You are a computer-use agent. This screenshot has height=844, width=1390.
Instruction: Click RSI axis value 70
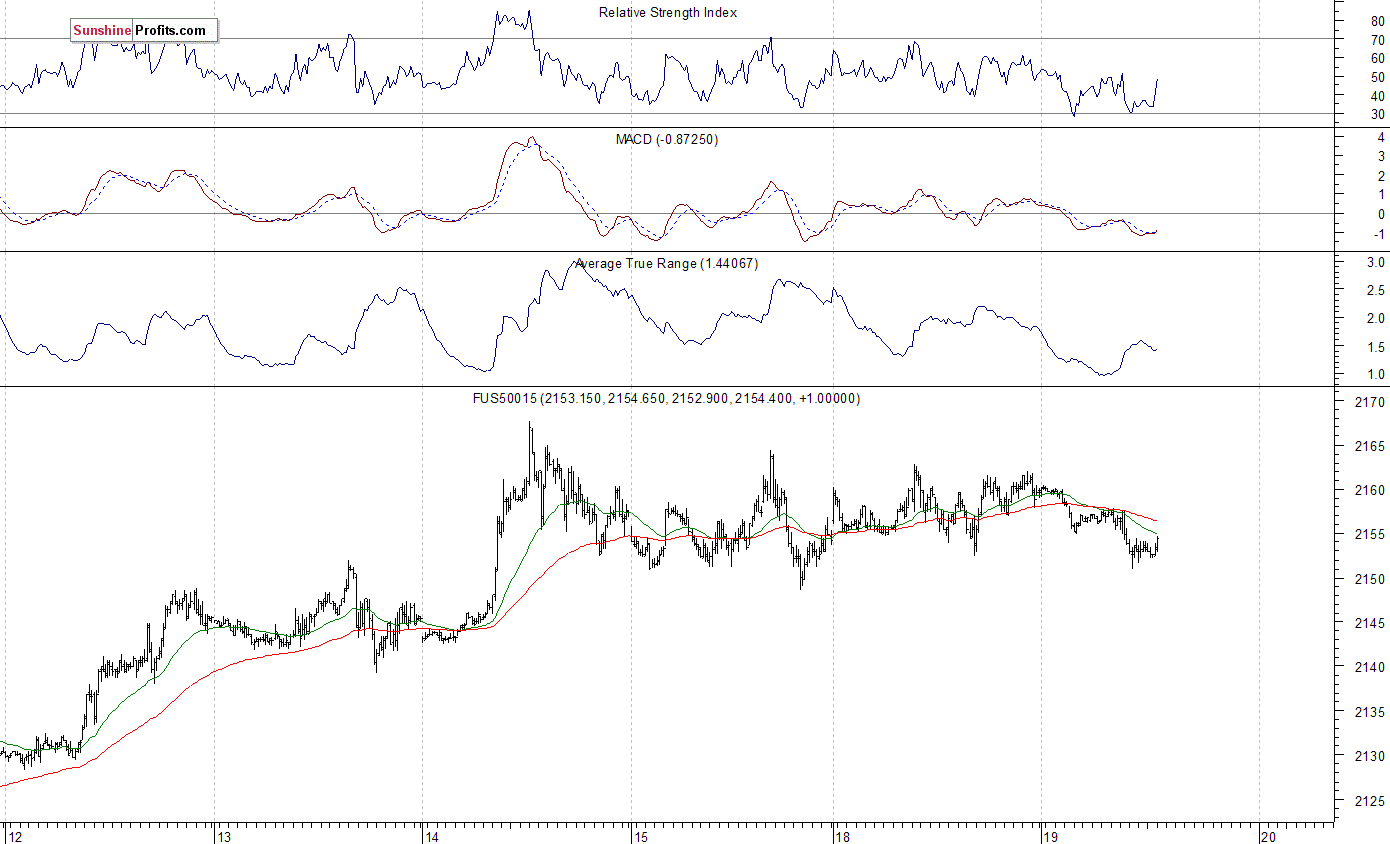pos(1378,40)
